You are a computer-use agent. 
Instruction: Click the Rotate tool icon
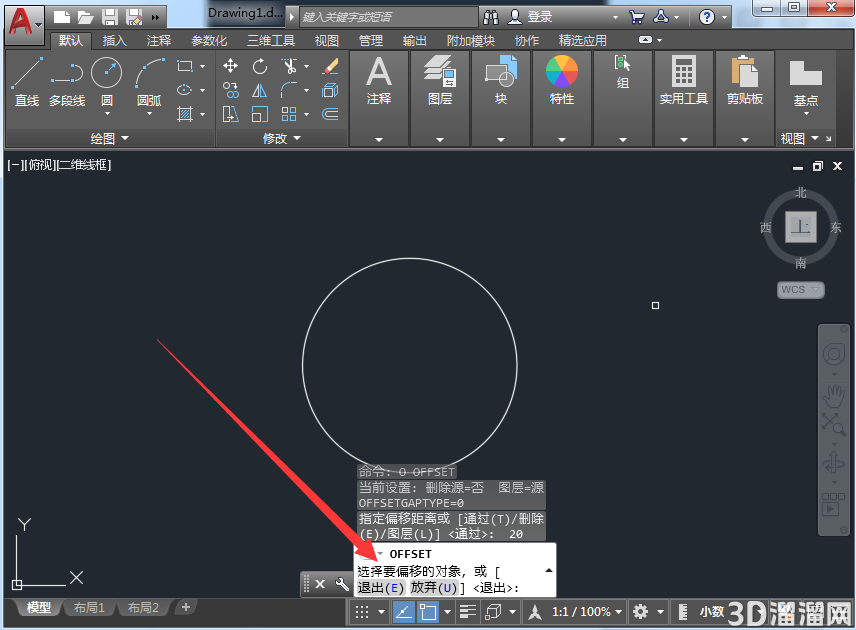260,66
